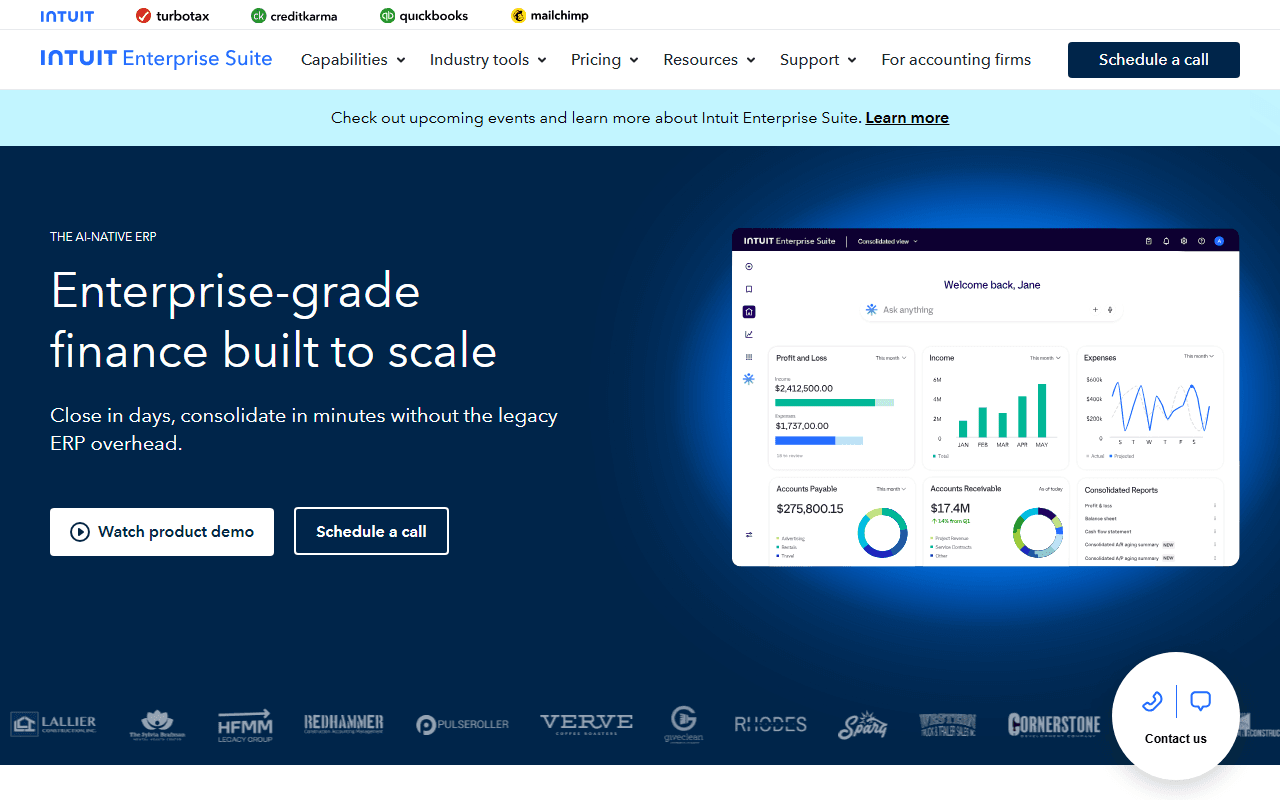Click the HFMM Legacy Group logo
Image resolution: width=1280 pixels, height=800 pixels.
click(x=245, y=725)
